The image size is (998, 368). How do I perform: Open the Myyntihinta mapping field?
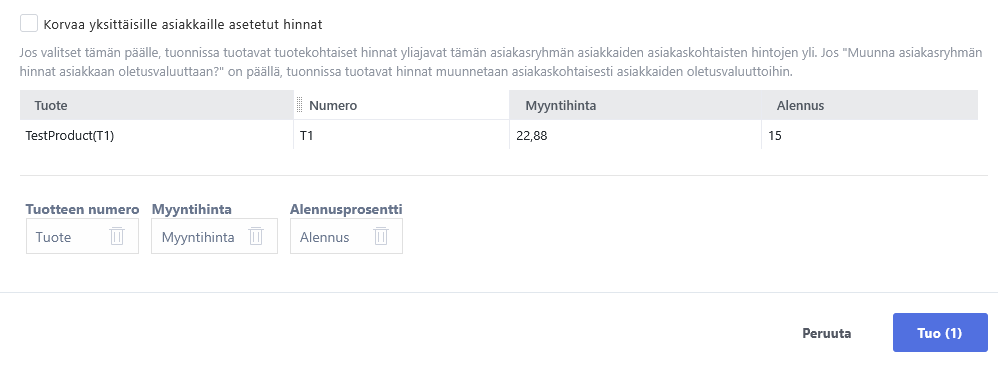[214, 236]
